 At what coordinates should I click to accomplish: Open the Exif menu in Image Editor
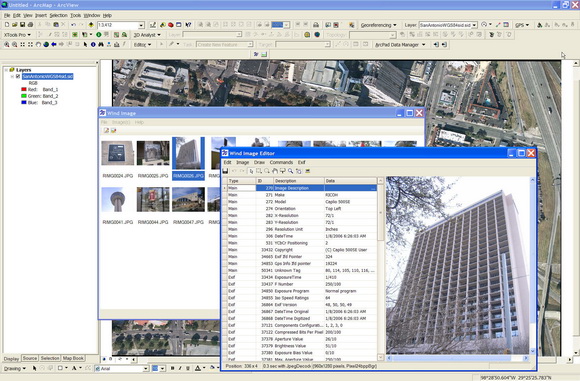coord(302,162)
